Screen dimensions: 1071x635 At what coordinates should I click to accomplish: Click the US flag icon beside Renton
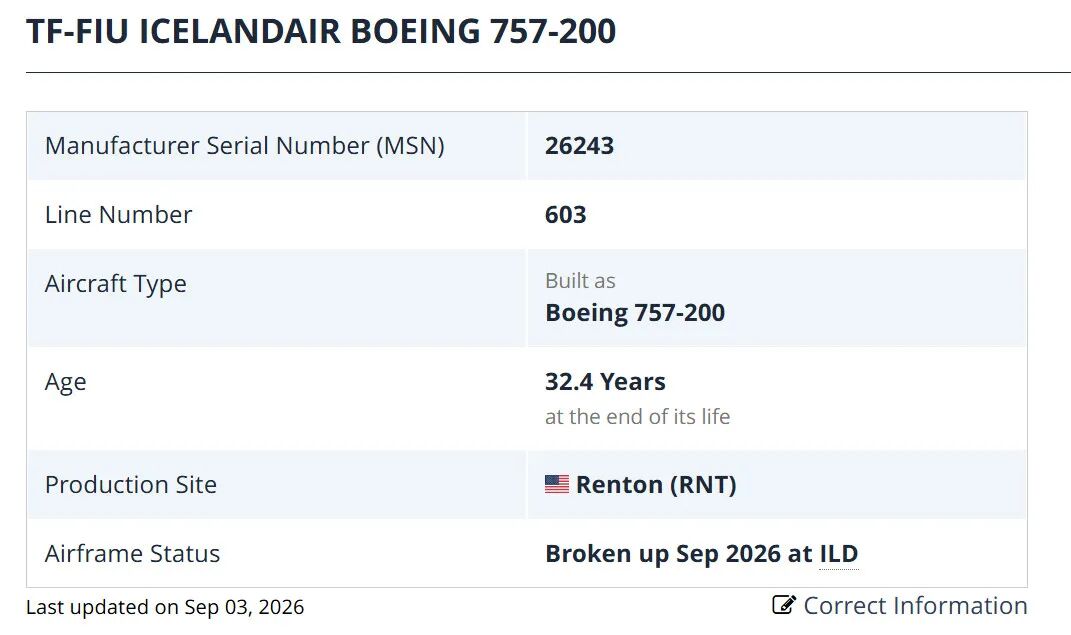point(557,484)
